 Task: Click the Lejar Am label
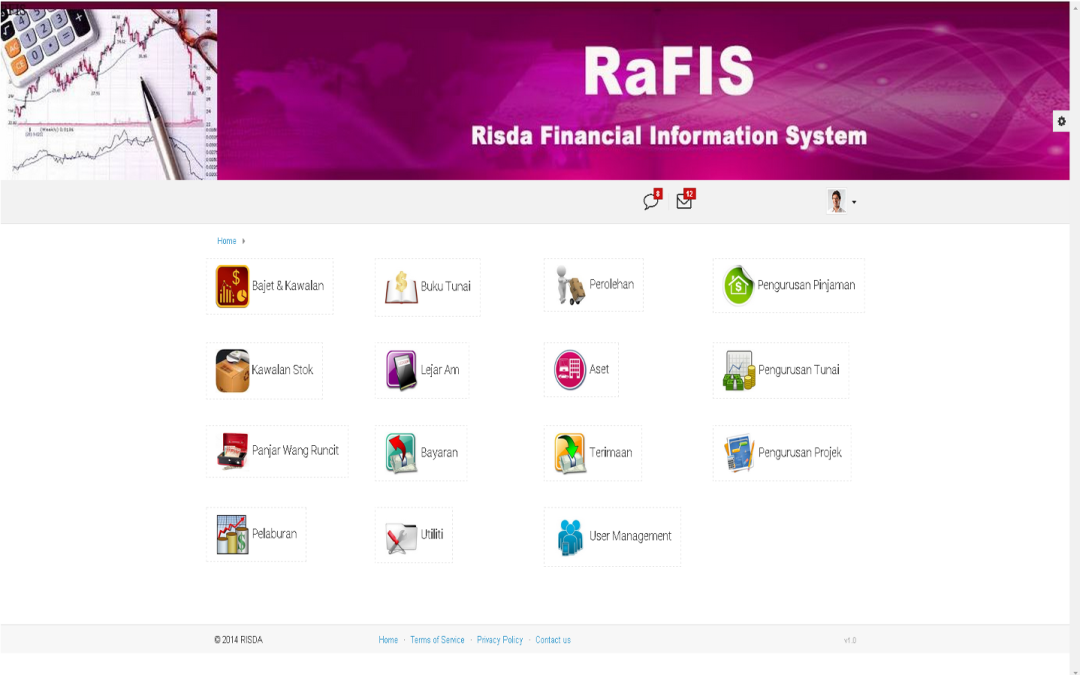[440, 370]
